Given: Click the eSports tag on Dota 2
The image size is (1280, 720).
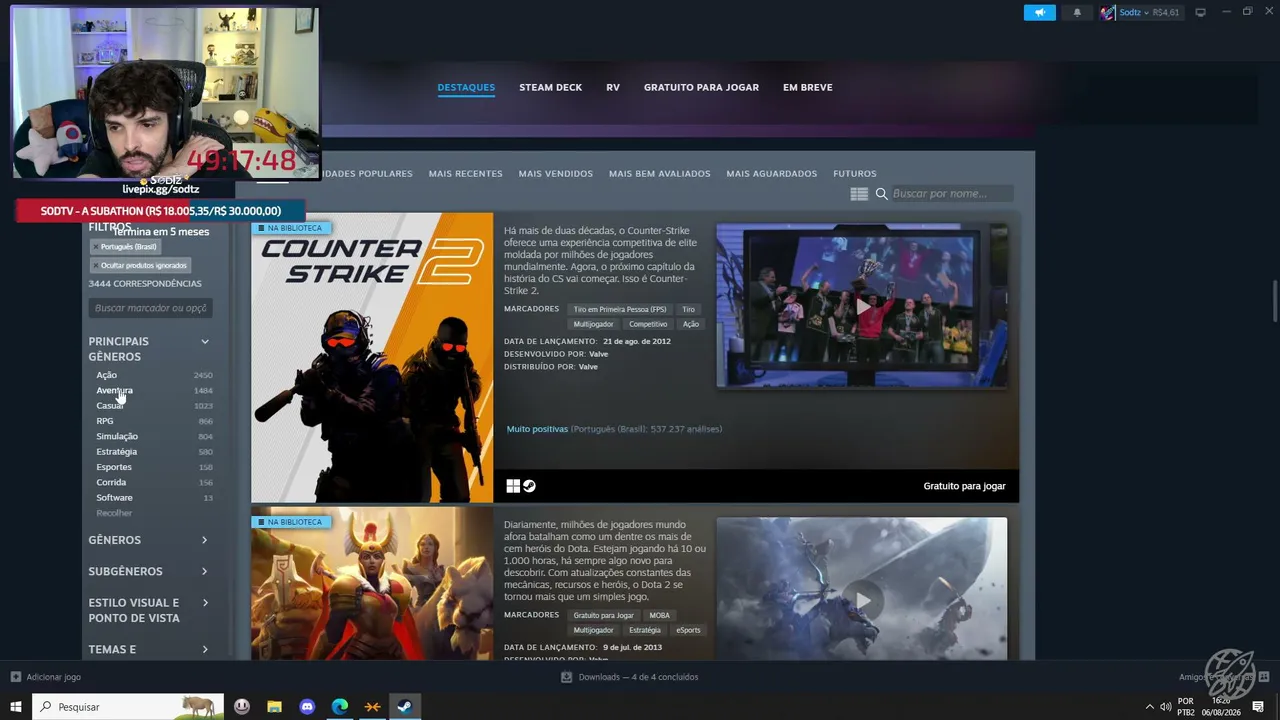Looking at the screenshot, I should pos(688,630).
